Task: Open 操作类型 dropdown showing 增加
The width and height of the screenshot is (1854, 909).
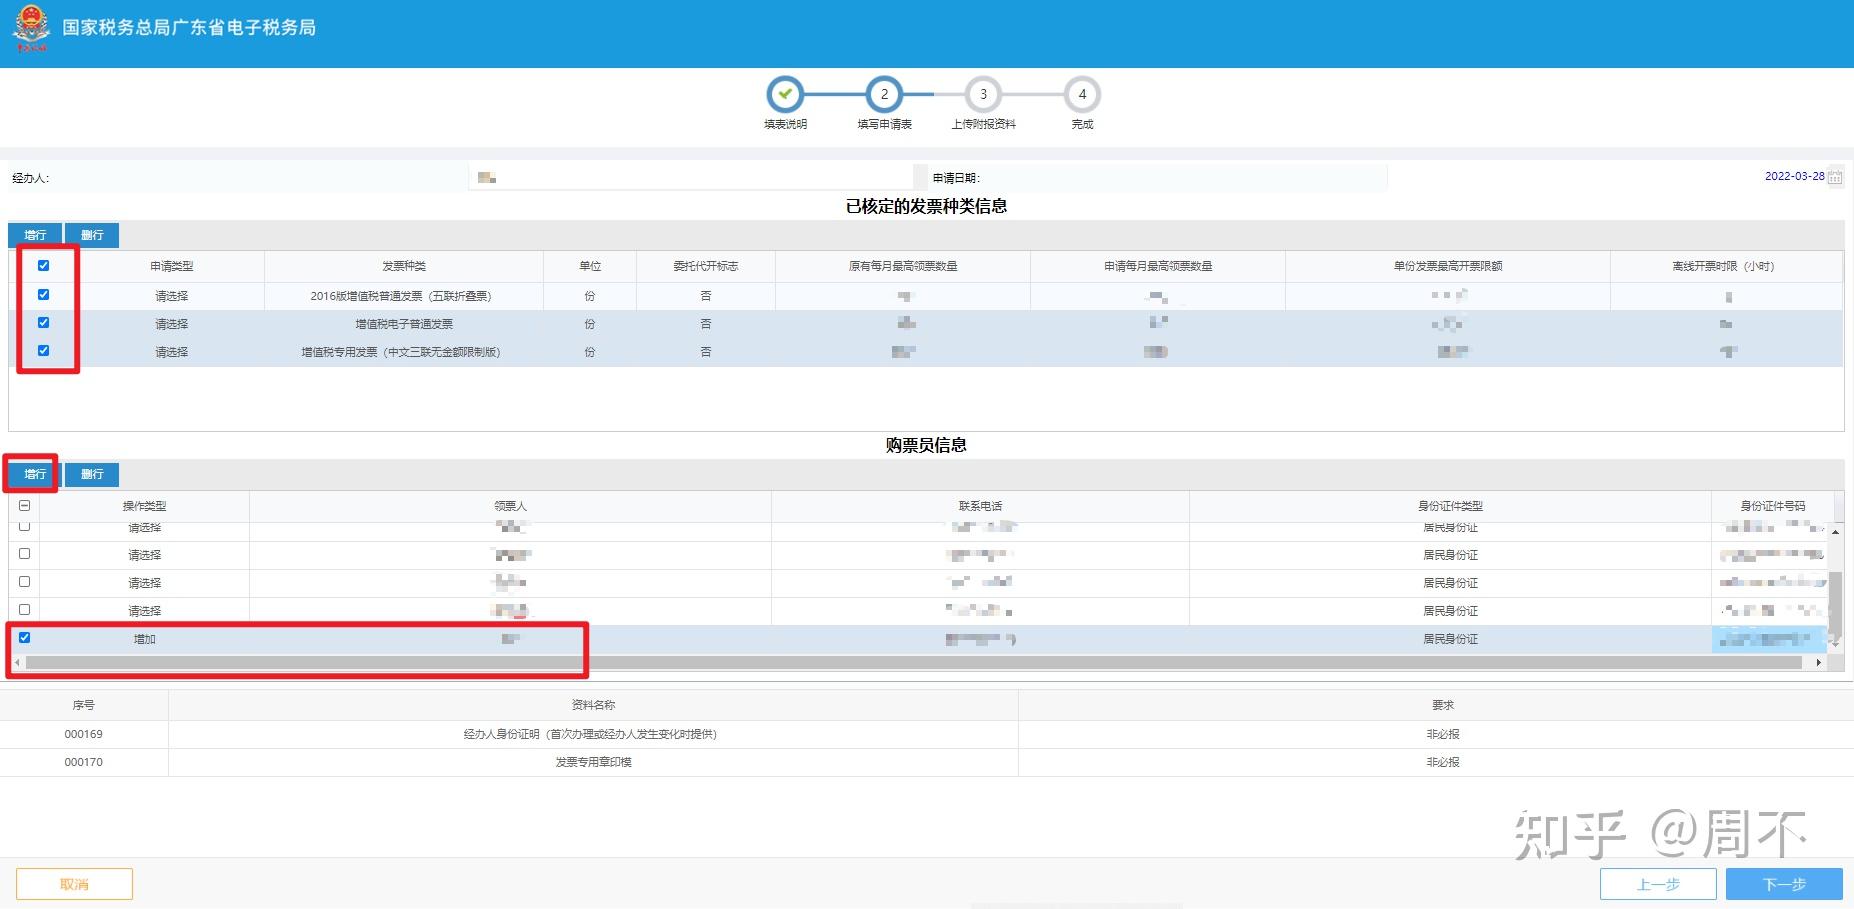Action: (144, 639)
